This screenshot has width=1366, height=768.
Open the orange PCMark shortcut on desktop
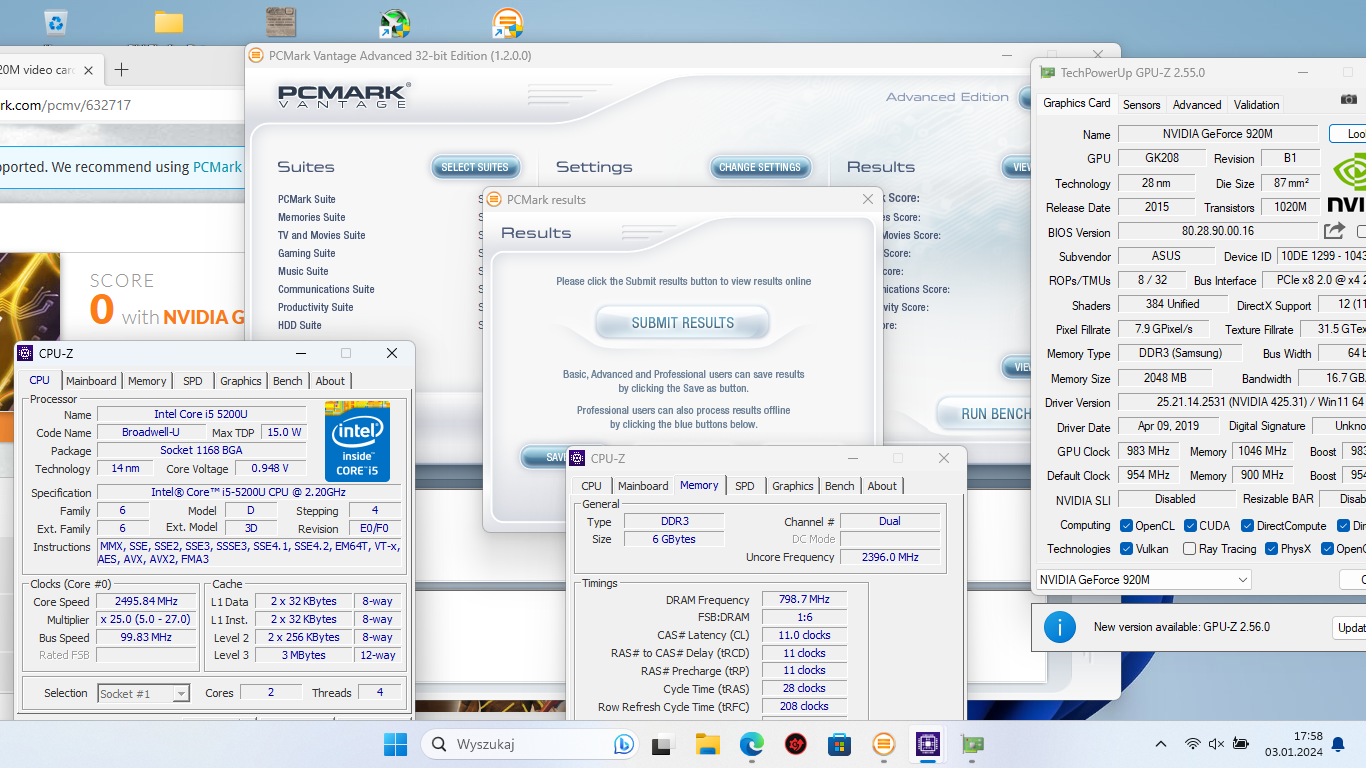click(507, 24)
